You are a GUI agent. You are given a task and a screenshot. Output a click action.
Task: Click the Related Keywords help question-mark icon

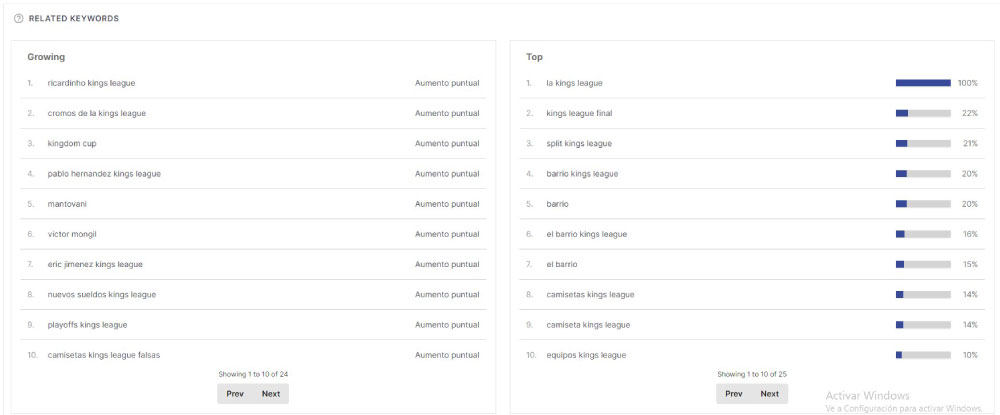[x=18, y=19]
